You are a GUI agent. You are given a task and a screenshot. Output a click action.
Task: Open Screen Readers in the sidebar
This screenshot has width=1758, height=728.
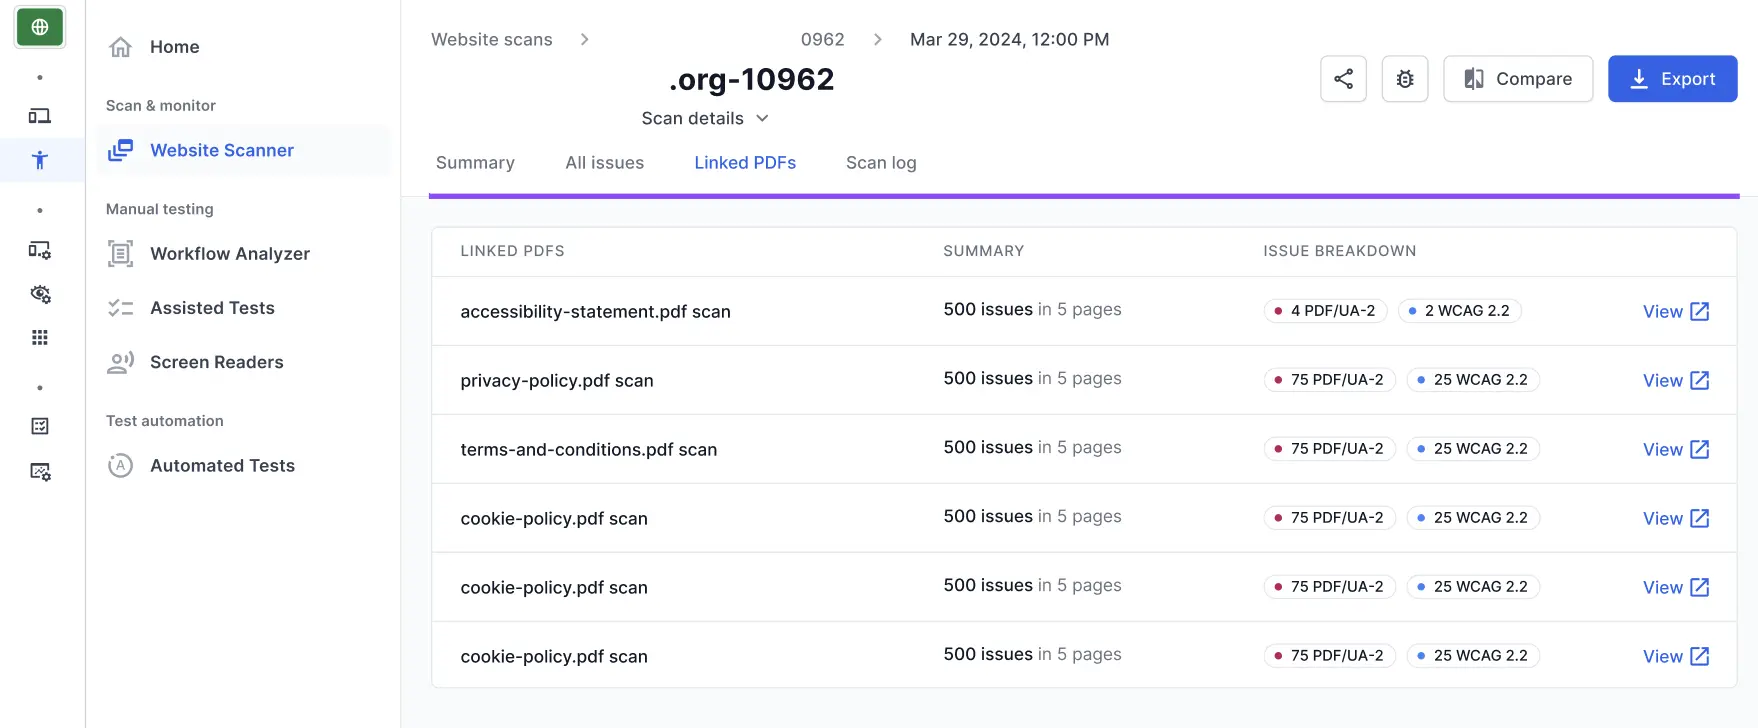pyautogui.click(x=217, y=362)
